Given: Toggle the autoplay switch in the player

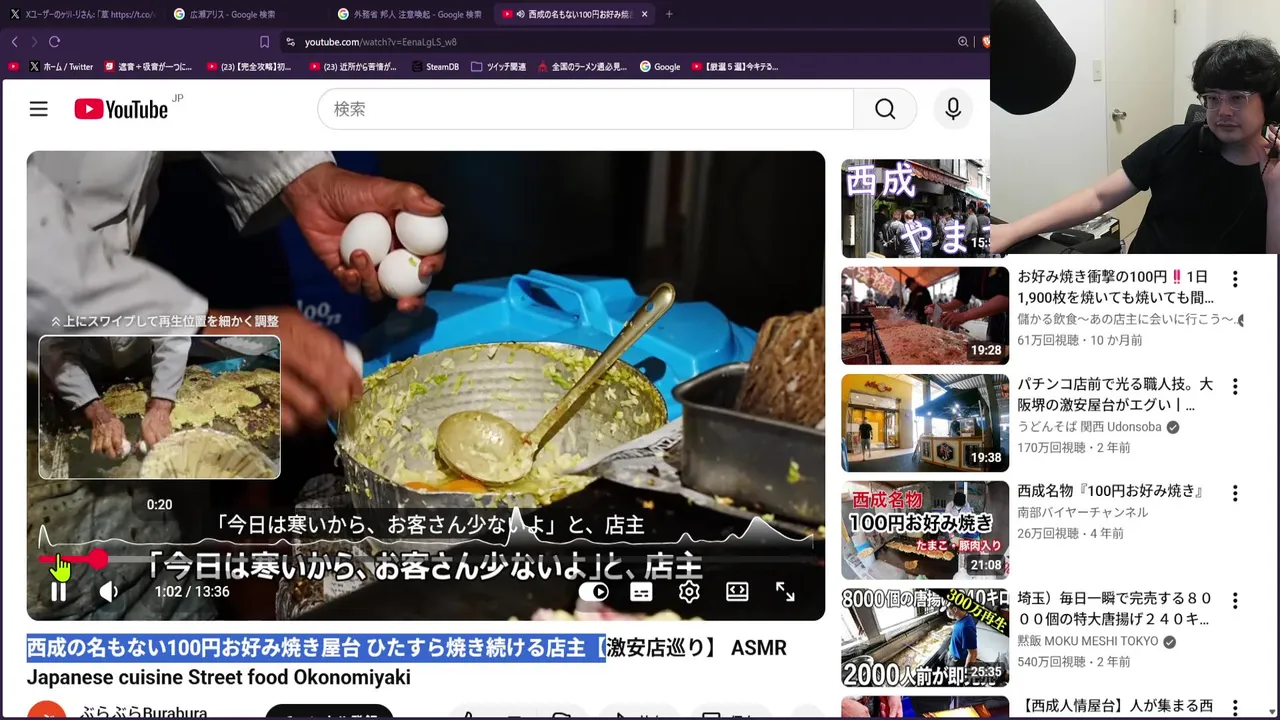Looking at the screenshot, I should [x=594, y=592].
